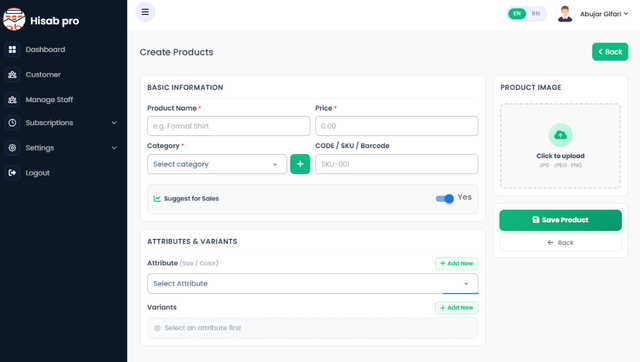Screen dimensions: 640x362
Task: Click the 'PRODUCT IMAGE' section title
Action: pyautogui.click(x=531, y=87)
